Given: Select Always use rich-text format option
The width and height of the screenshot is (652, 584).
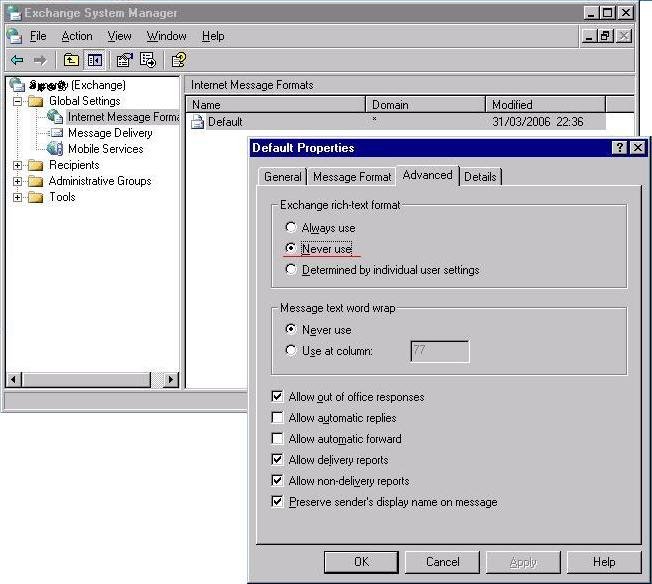Looking at the screenshot, I should pyautogui.click(x=291, y=228).
